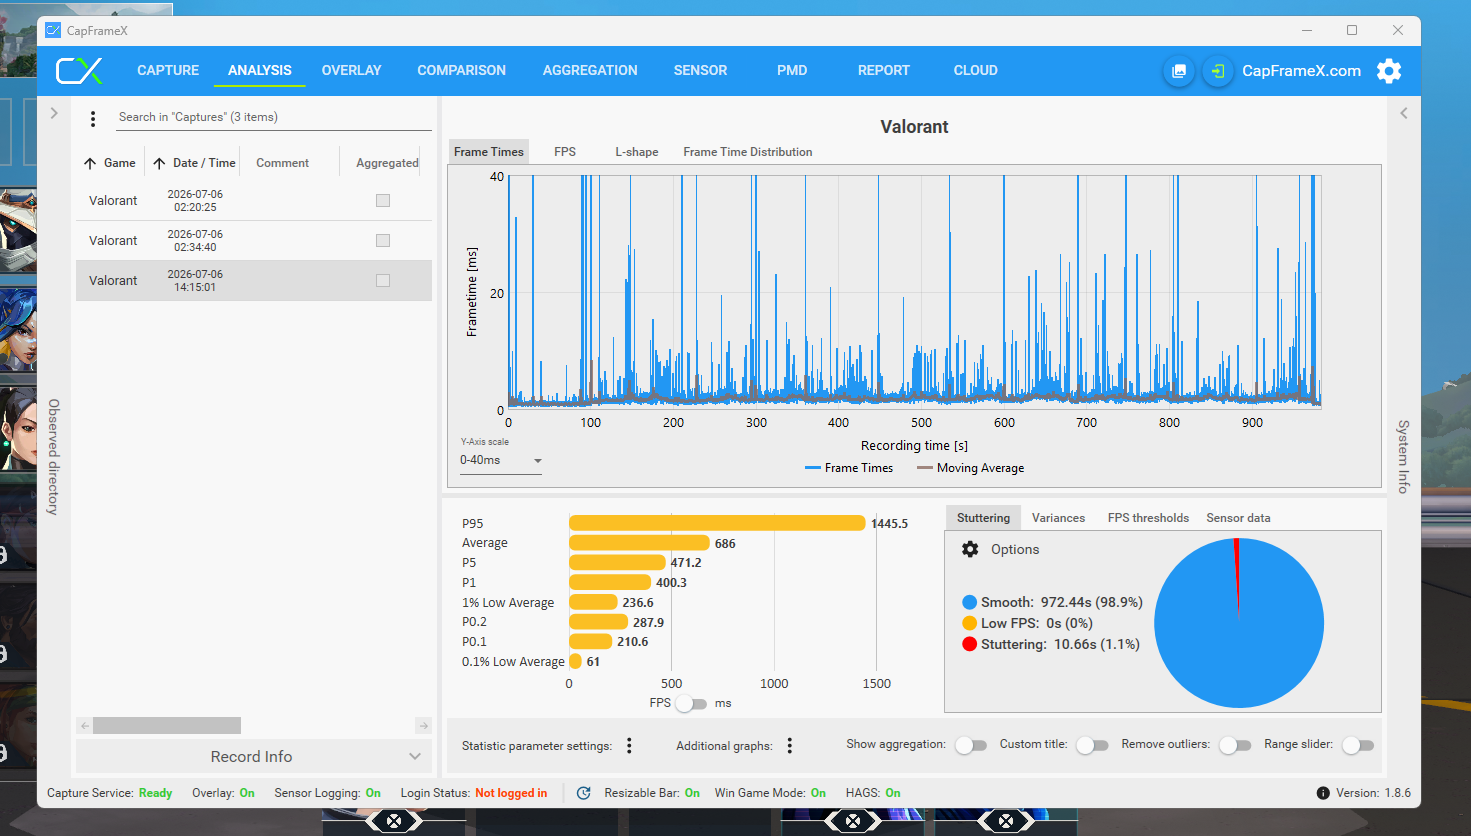The image size is (1471, 836).
Task: Open settings gear in header
Action: coord(1389,71)
